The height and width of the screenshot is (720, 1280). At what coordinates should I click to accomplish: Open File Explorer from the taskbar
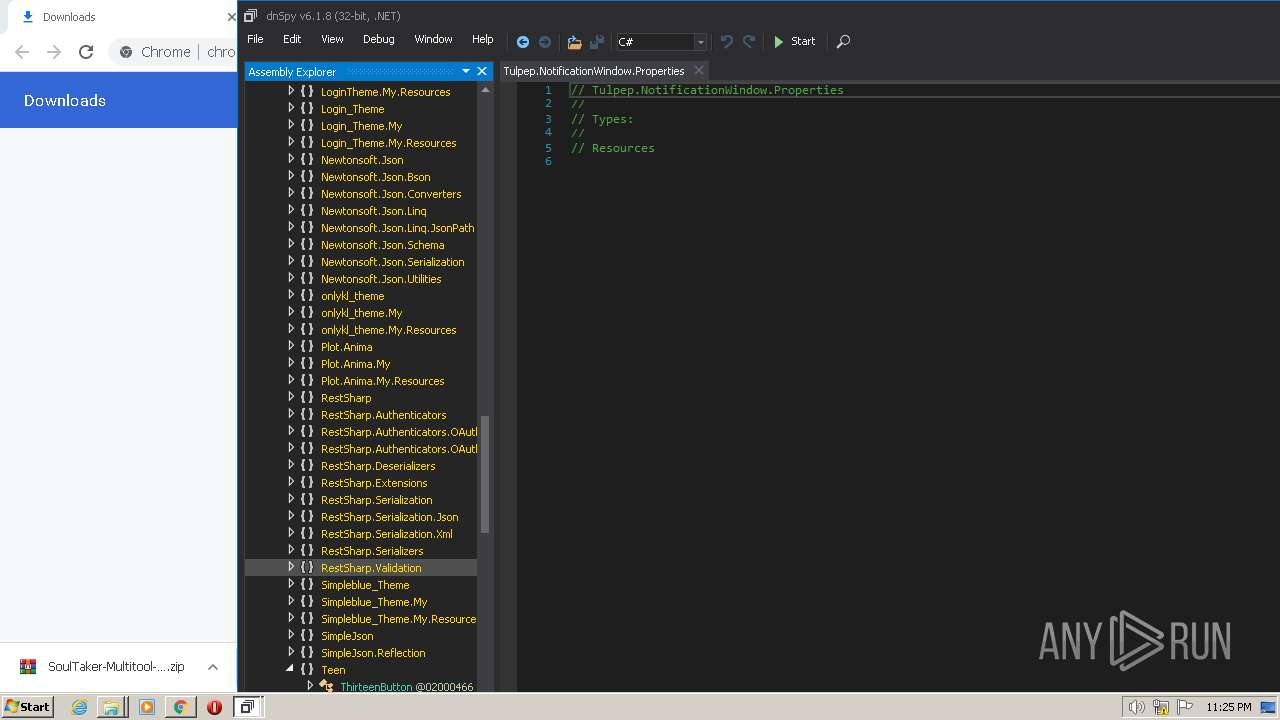[111, 707]
